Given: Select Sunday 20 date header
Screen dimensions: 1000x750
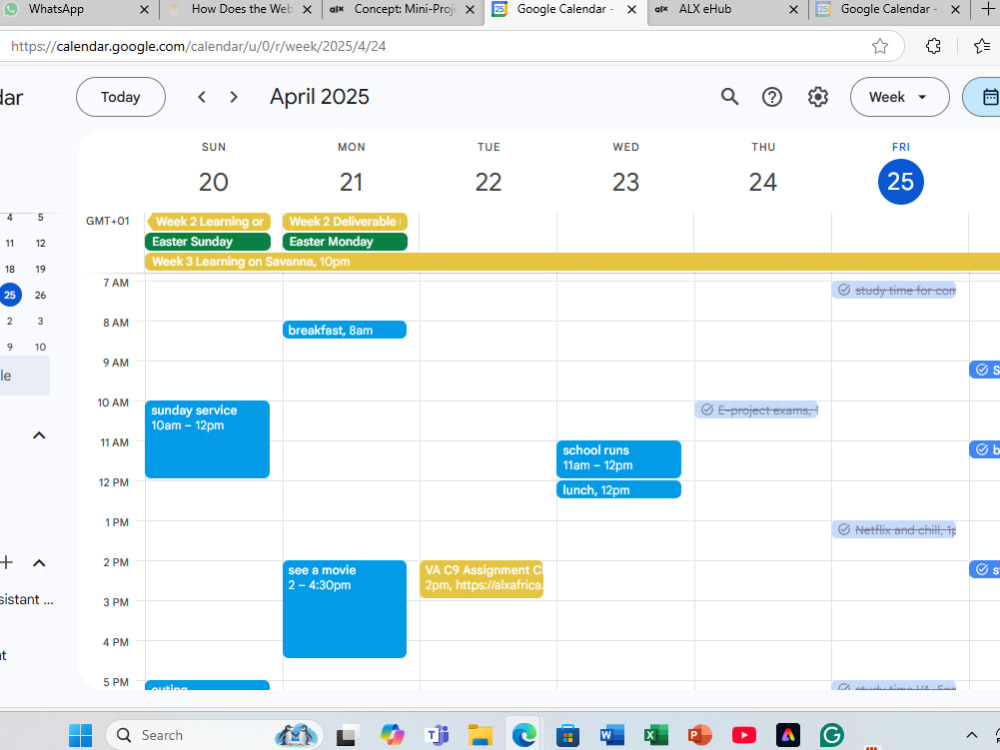Looking at the screenshot, I should click(213, 182).
